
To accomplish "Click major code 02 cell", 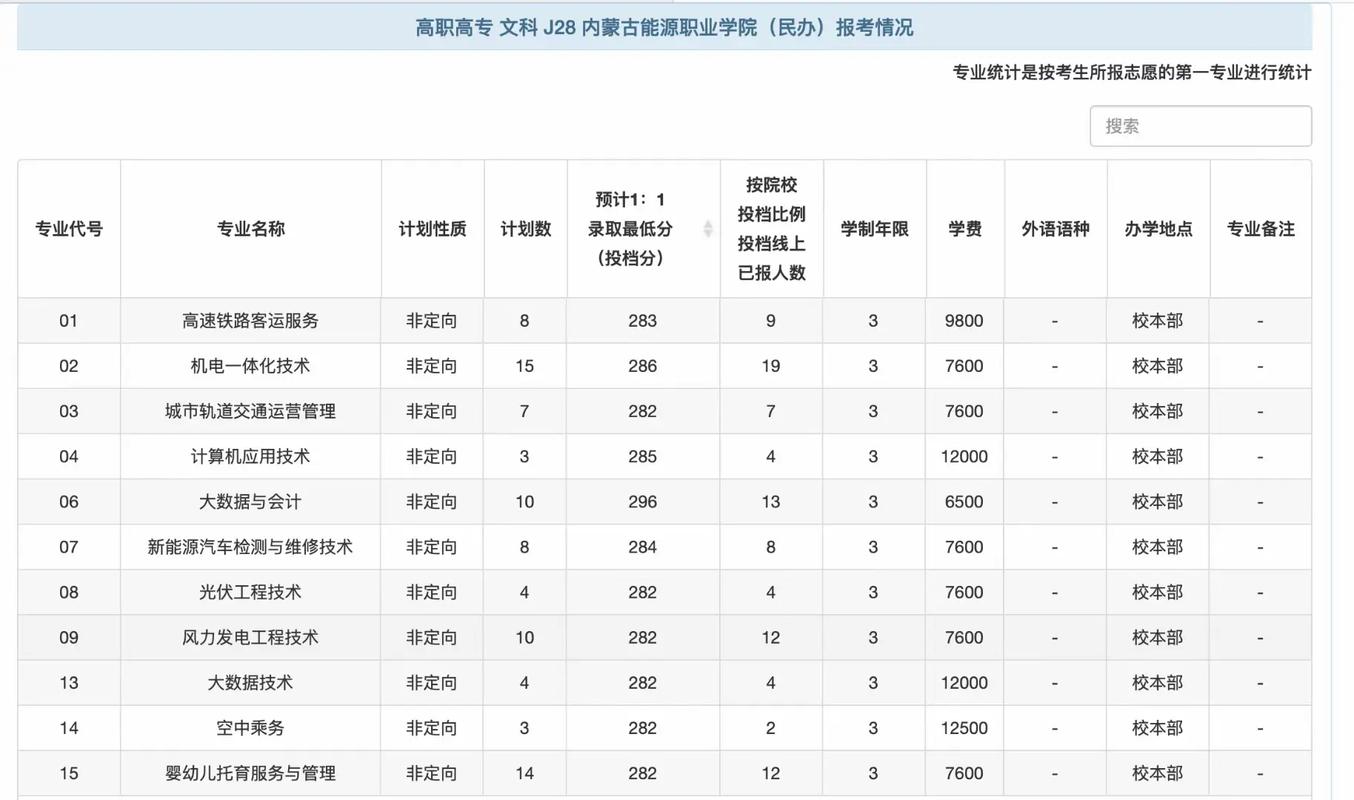I will [69, 366].
